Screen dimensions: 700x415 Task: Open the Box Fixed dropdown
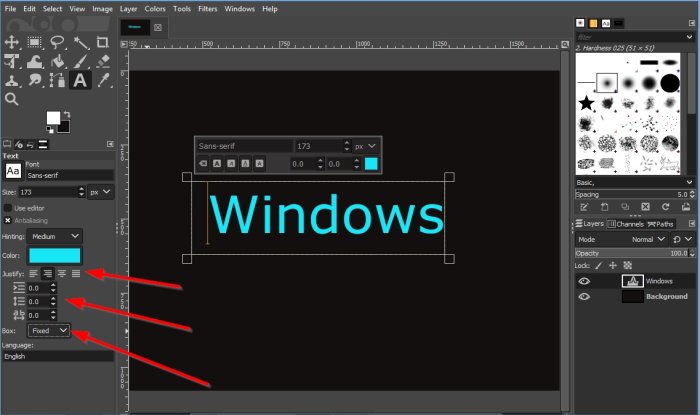click(49, 331)
